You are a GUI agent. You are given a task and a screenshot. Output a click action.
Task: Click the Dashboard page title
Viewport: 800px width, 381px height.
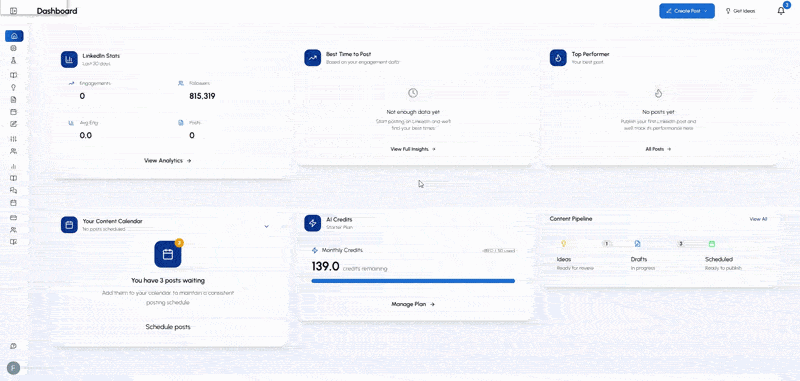(x=57, y=11)
